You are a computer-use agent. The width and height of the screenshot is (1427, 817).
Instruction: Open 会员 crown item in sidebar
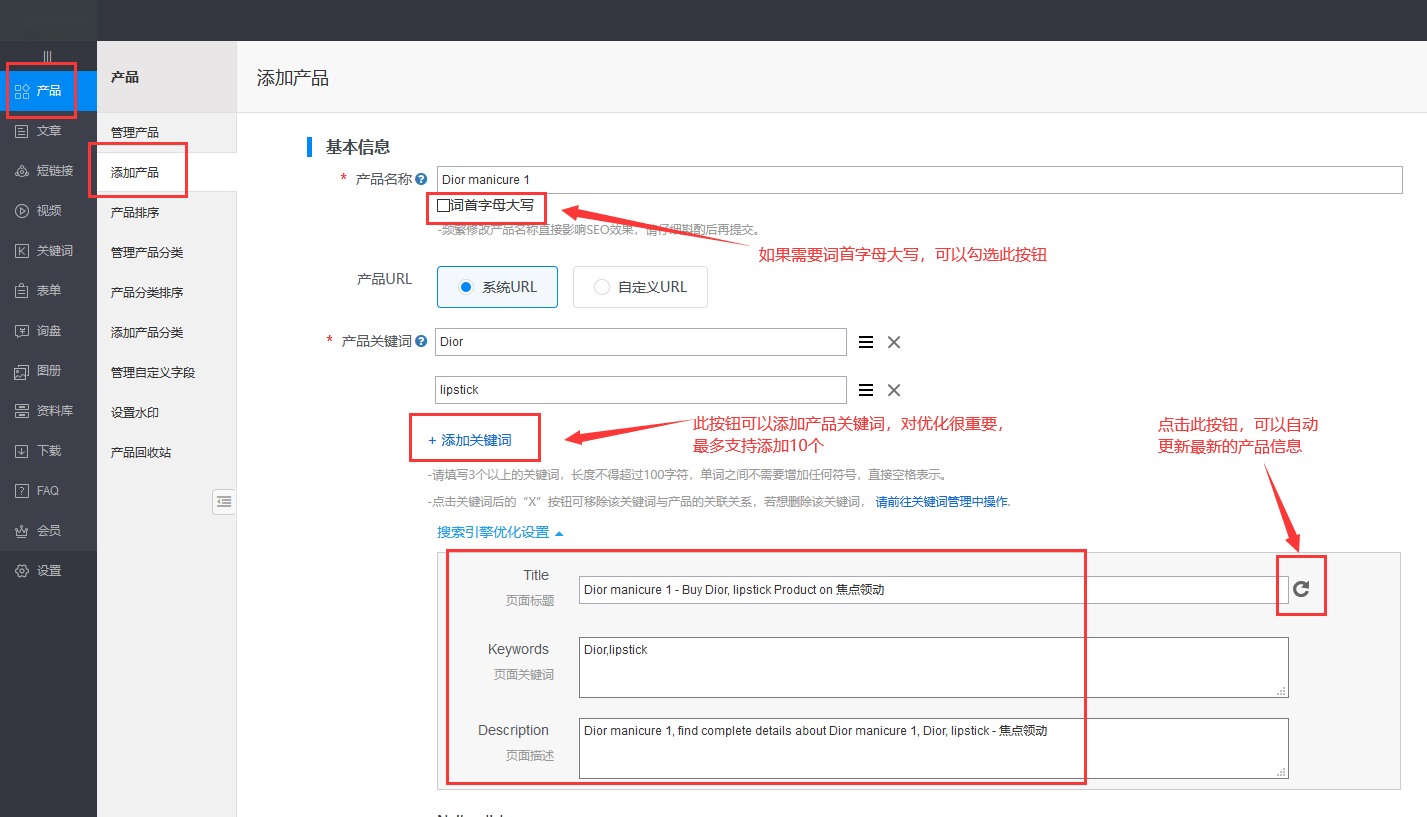[48, 530]
